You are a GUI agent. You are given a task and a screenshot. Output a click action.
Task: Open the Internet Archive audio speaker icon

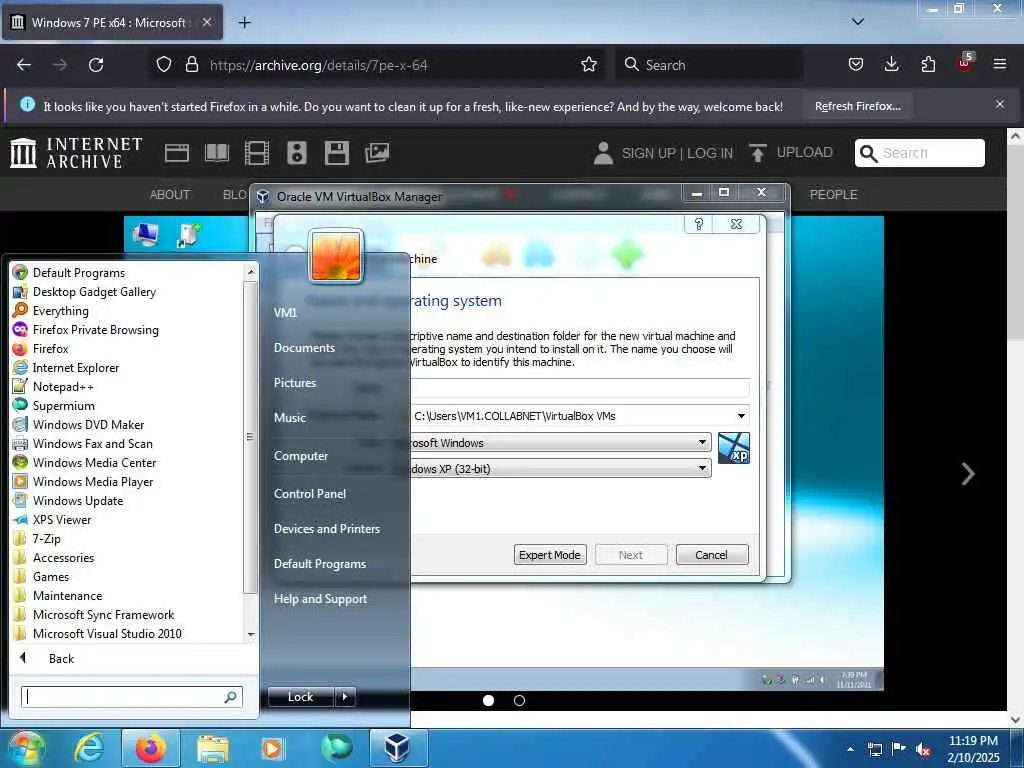(x=296, y=153)
